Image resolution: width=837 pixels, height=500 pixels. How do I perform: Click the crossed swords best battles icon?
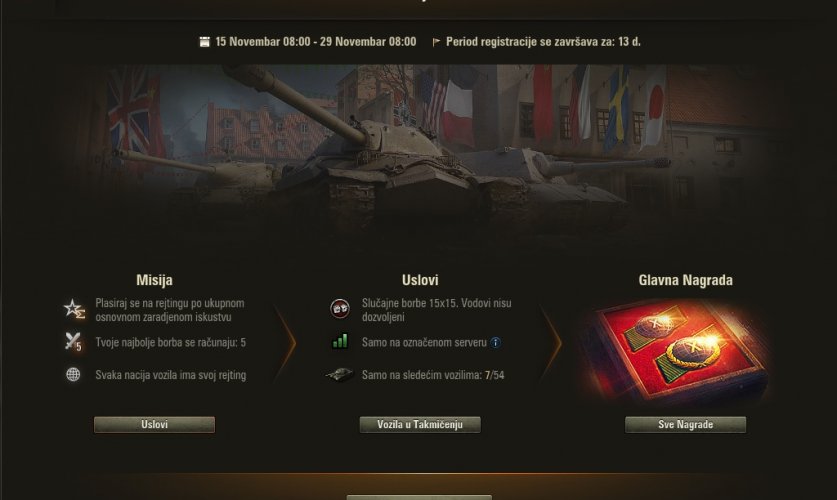(73, 342)
